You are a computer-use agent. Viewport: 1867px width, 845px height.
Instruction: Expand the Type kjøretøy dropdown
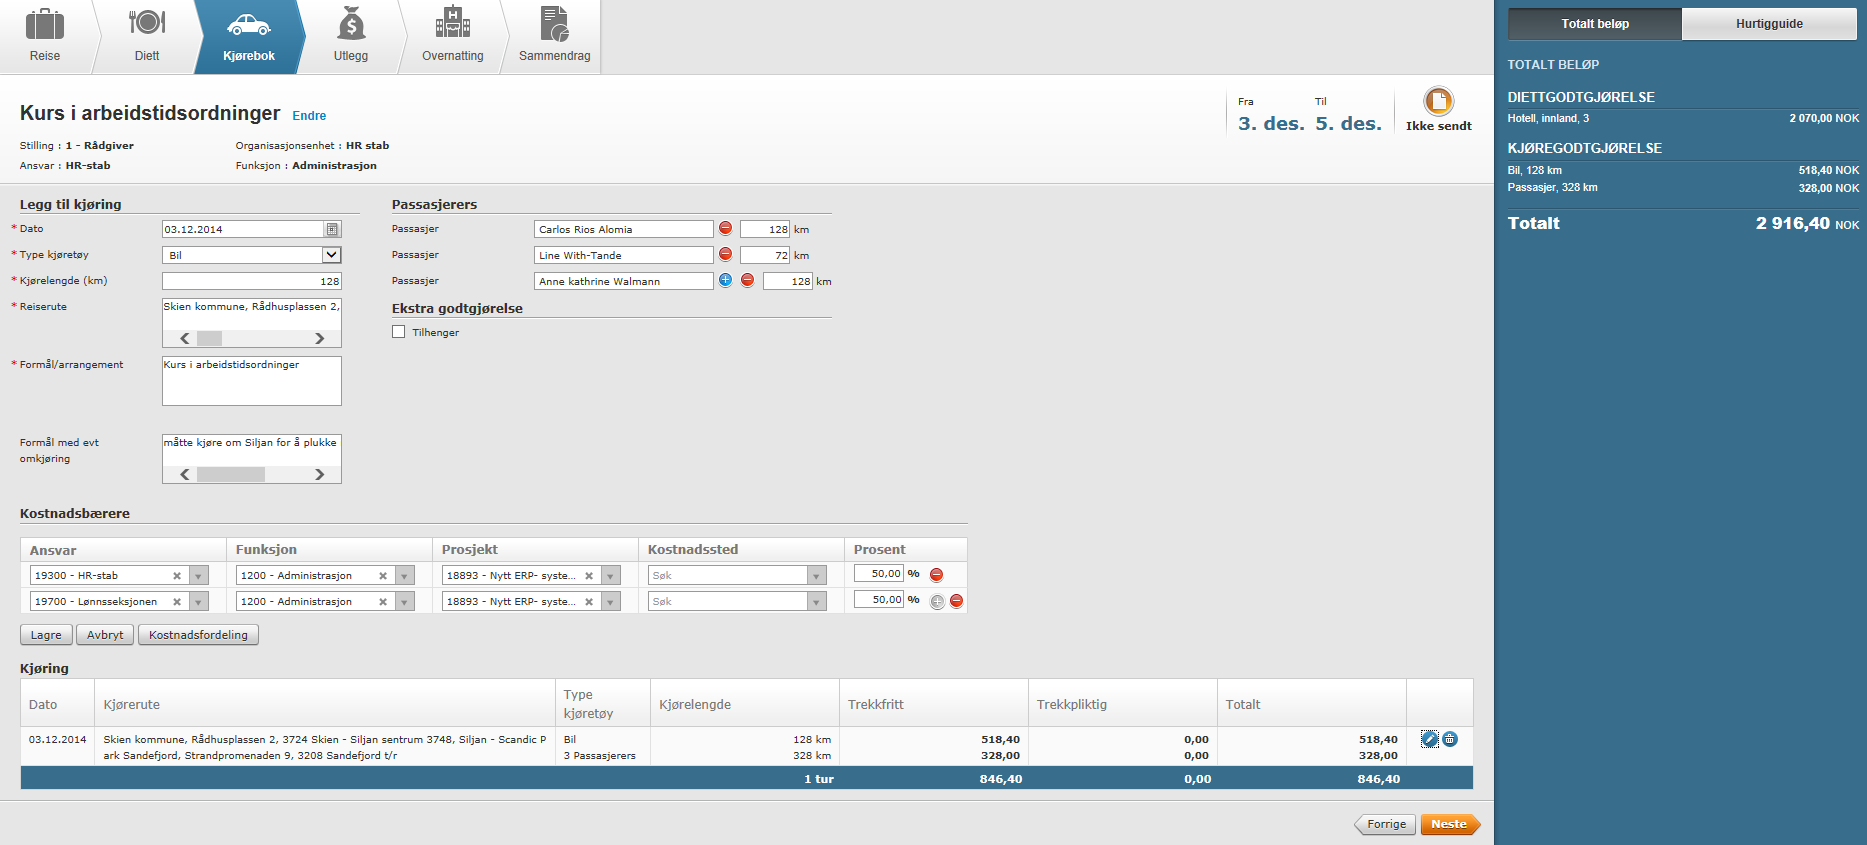pos(331,255)
